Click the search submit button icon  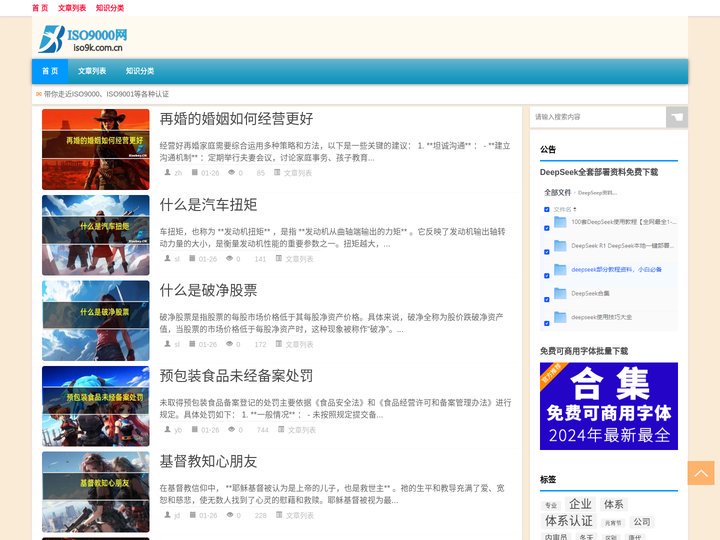[677, 117]
